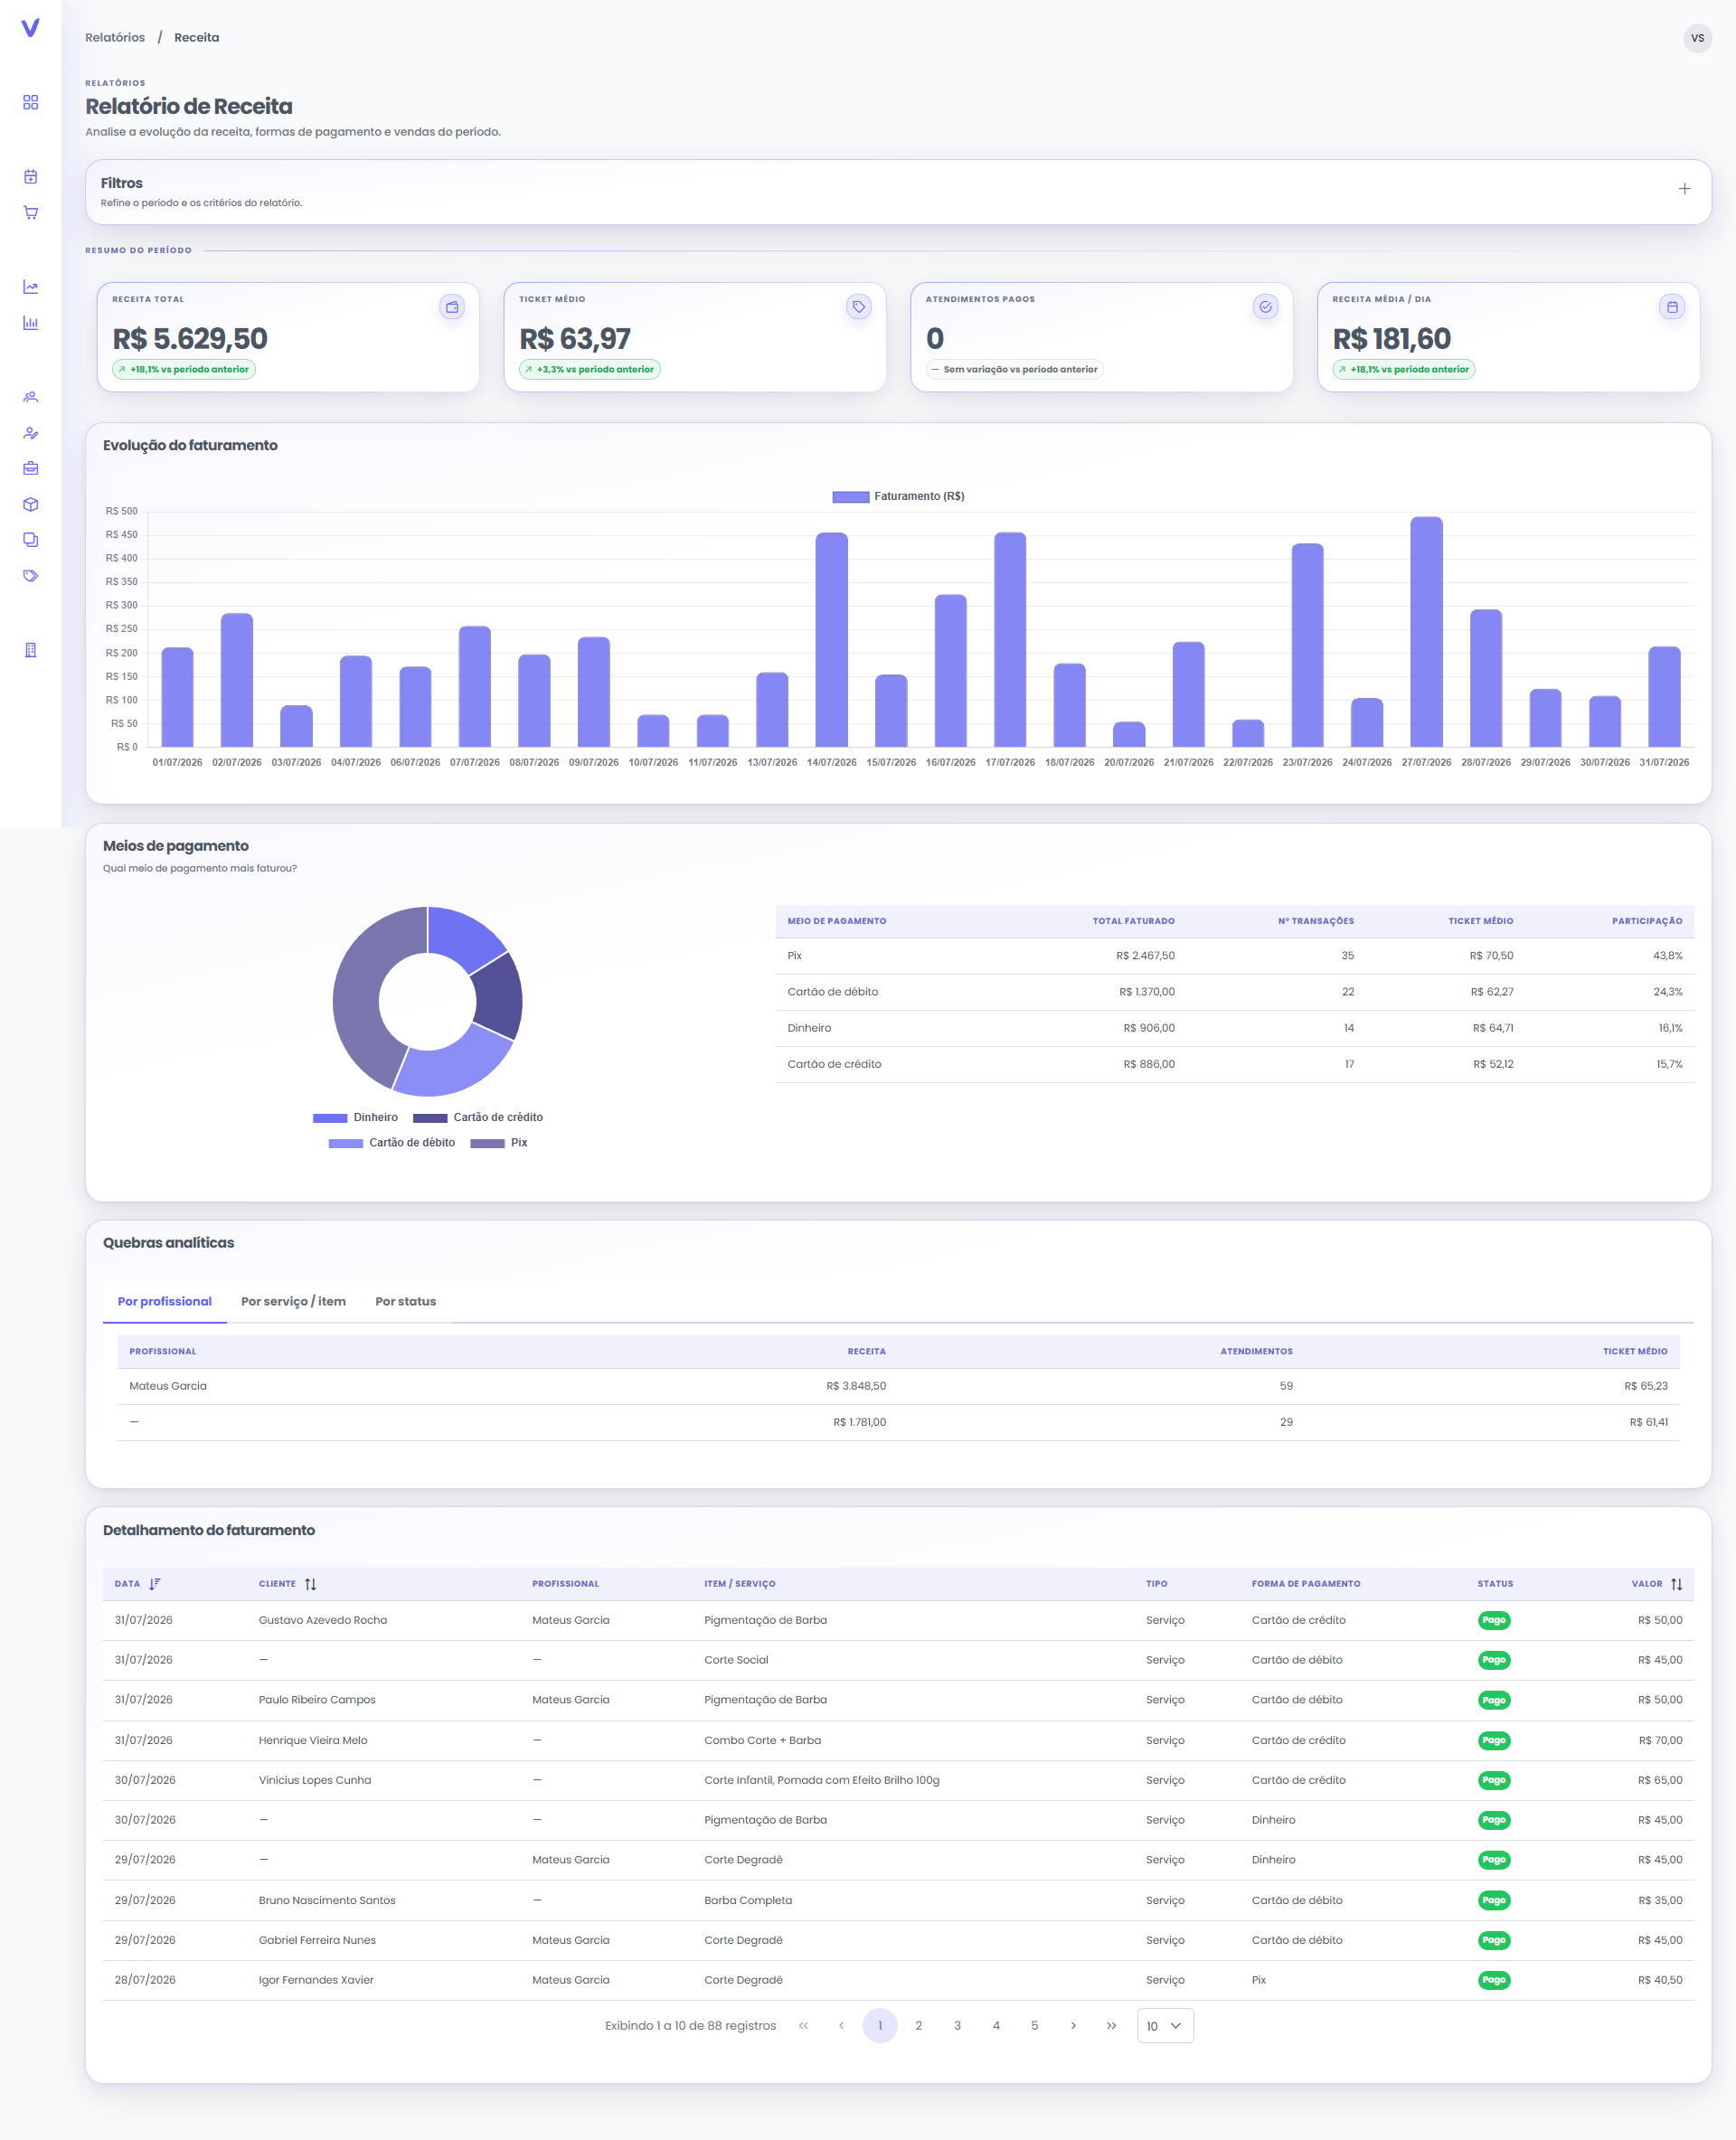Click Relatórios breadcrumb link
Screen dimensions: 1736x2140
click(x=115, y=38)
